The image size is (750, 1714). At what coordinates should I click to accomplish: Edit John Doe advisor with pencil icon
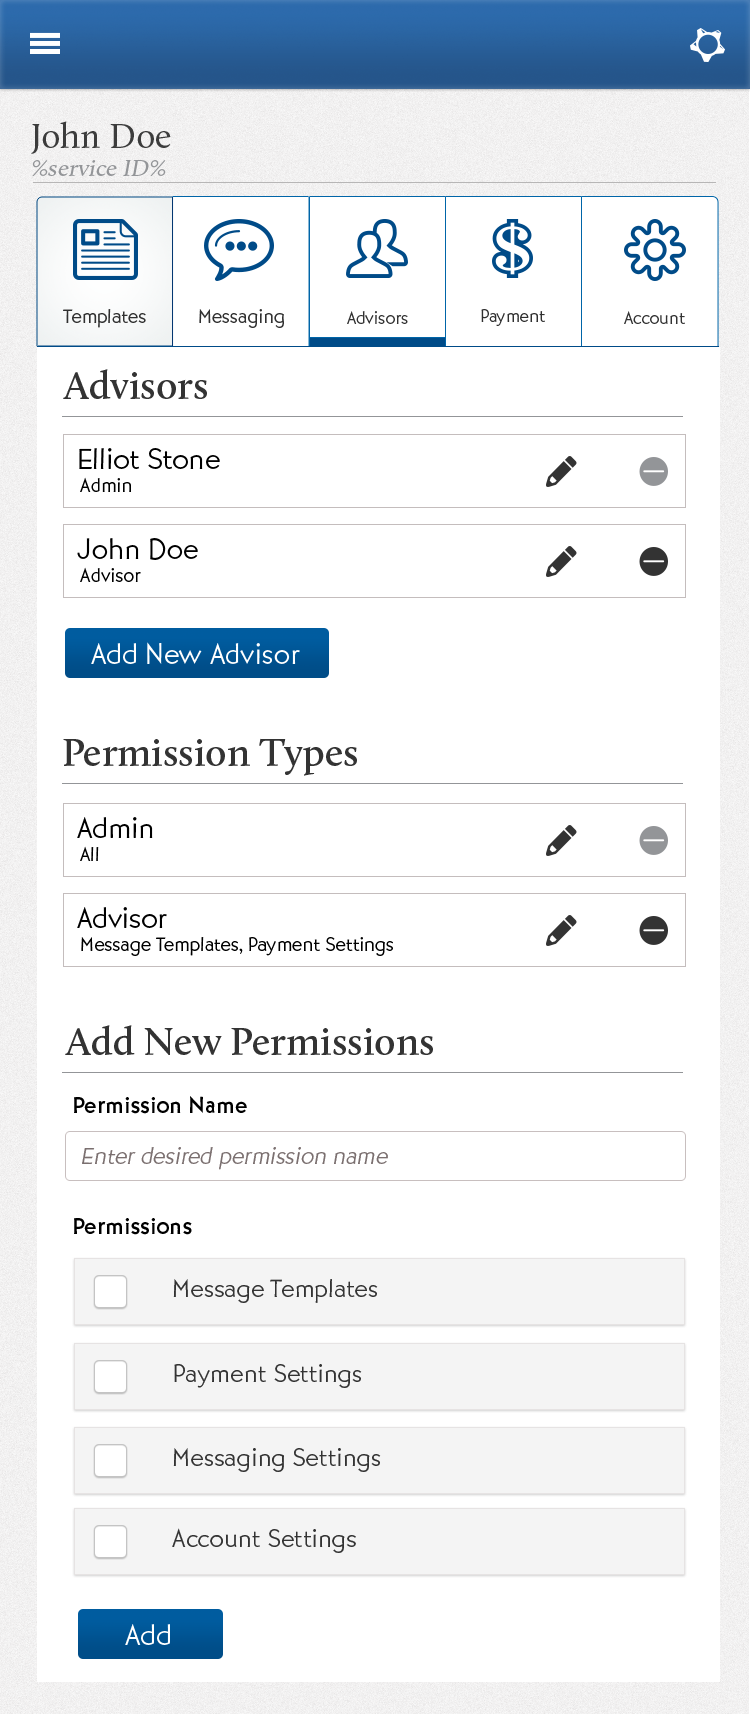(x=561, y=561)
